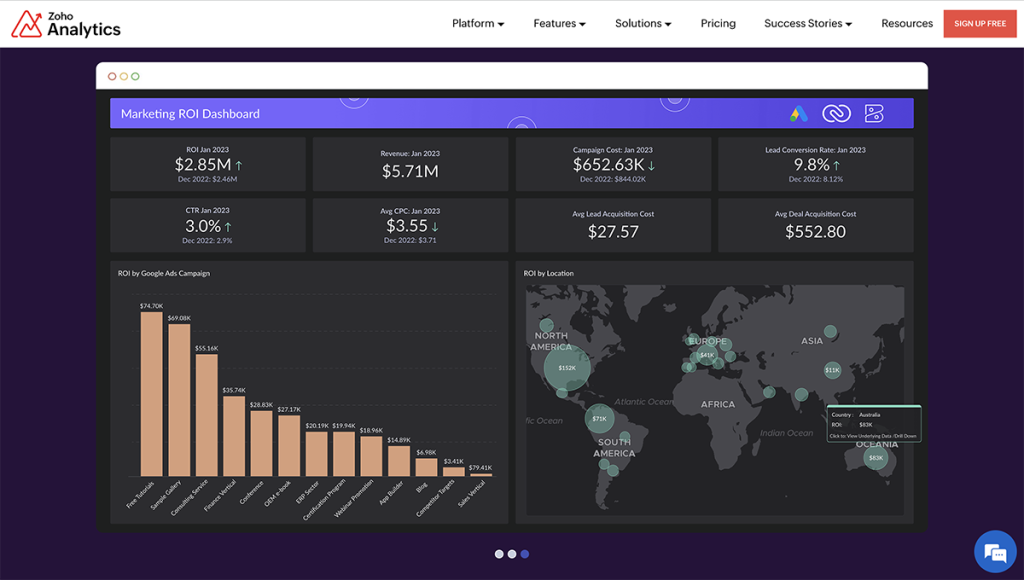Screen dimensions: 1024x580
Task: Click the ROI Jan 2023 KPI card
Action: pyautogui.click(x=208, y=164)
